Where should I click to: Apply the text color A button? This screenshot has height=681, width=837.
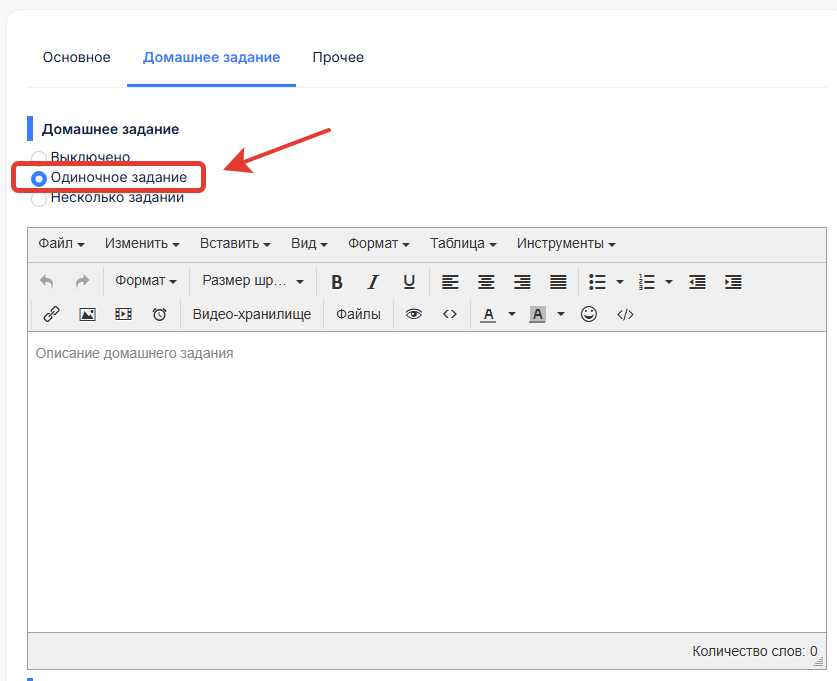click(488, 314)
